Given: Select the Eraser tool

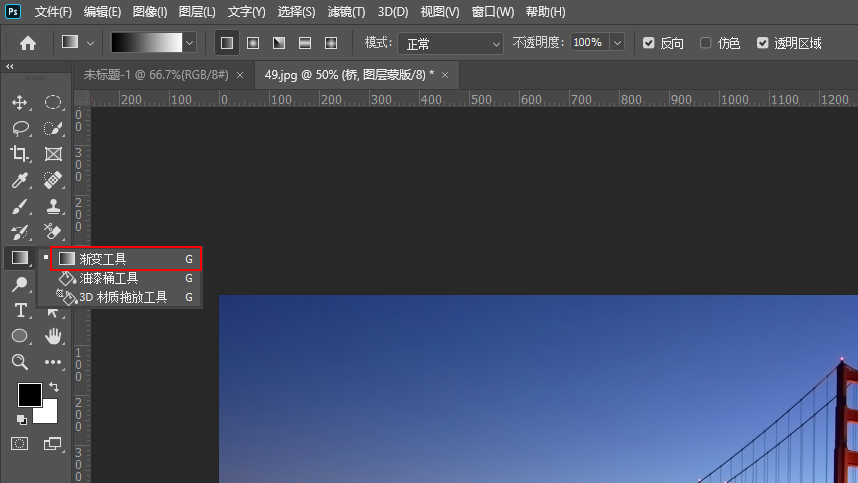Looking at the screenshot, I should [x=53, y=232].
